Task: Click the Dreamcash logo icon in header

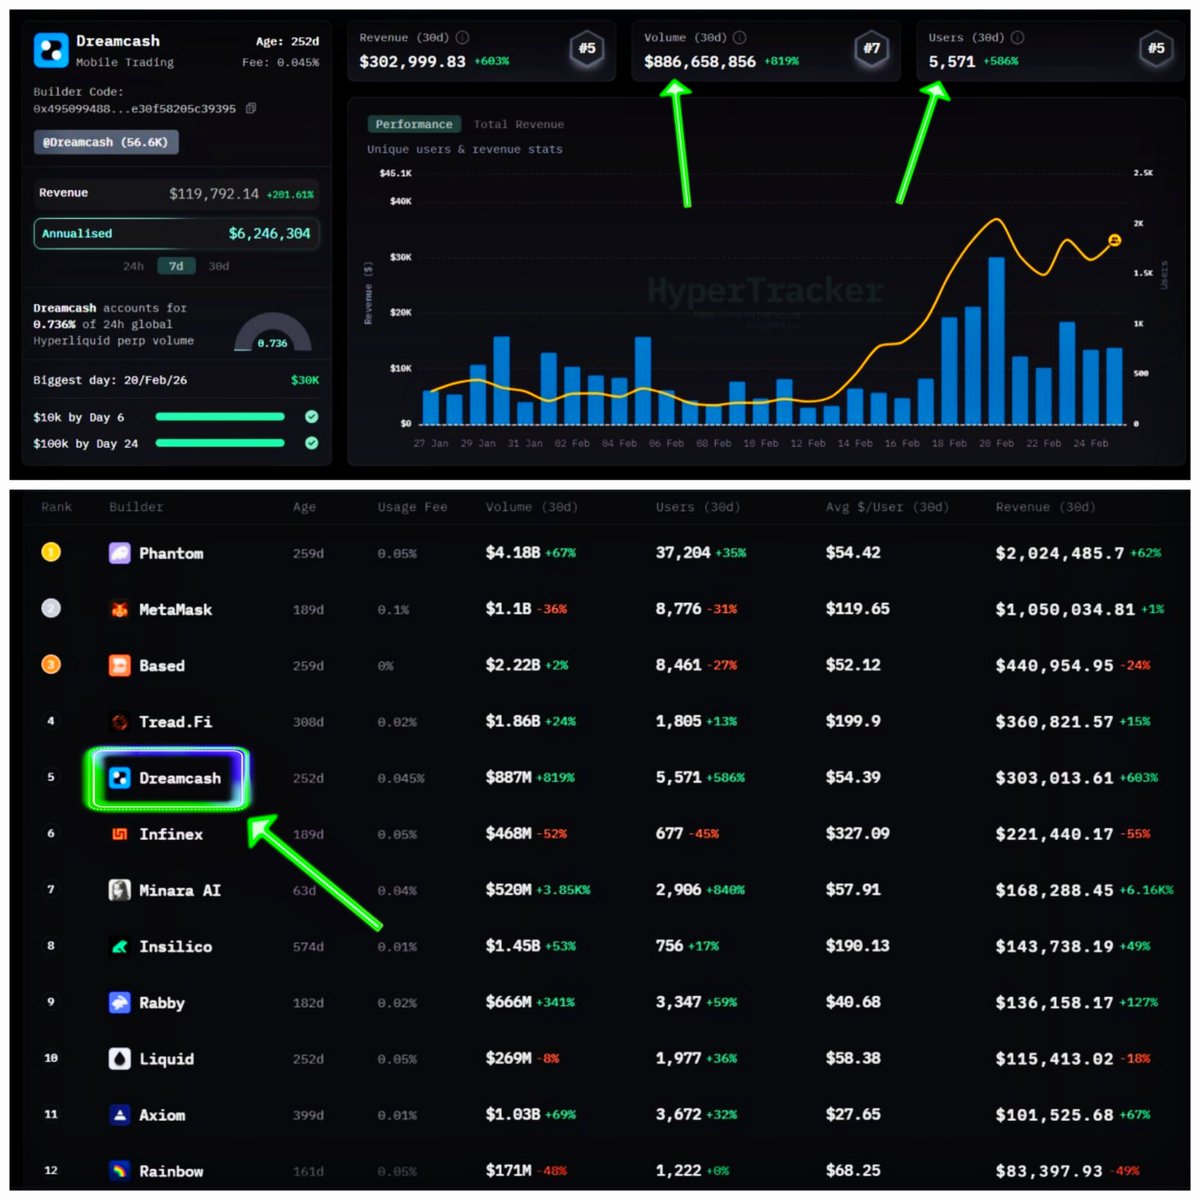Action: (50, 50)
